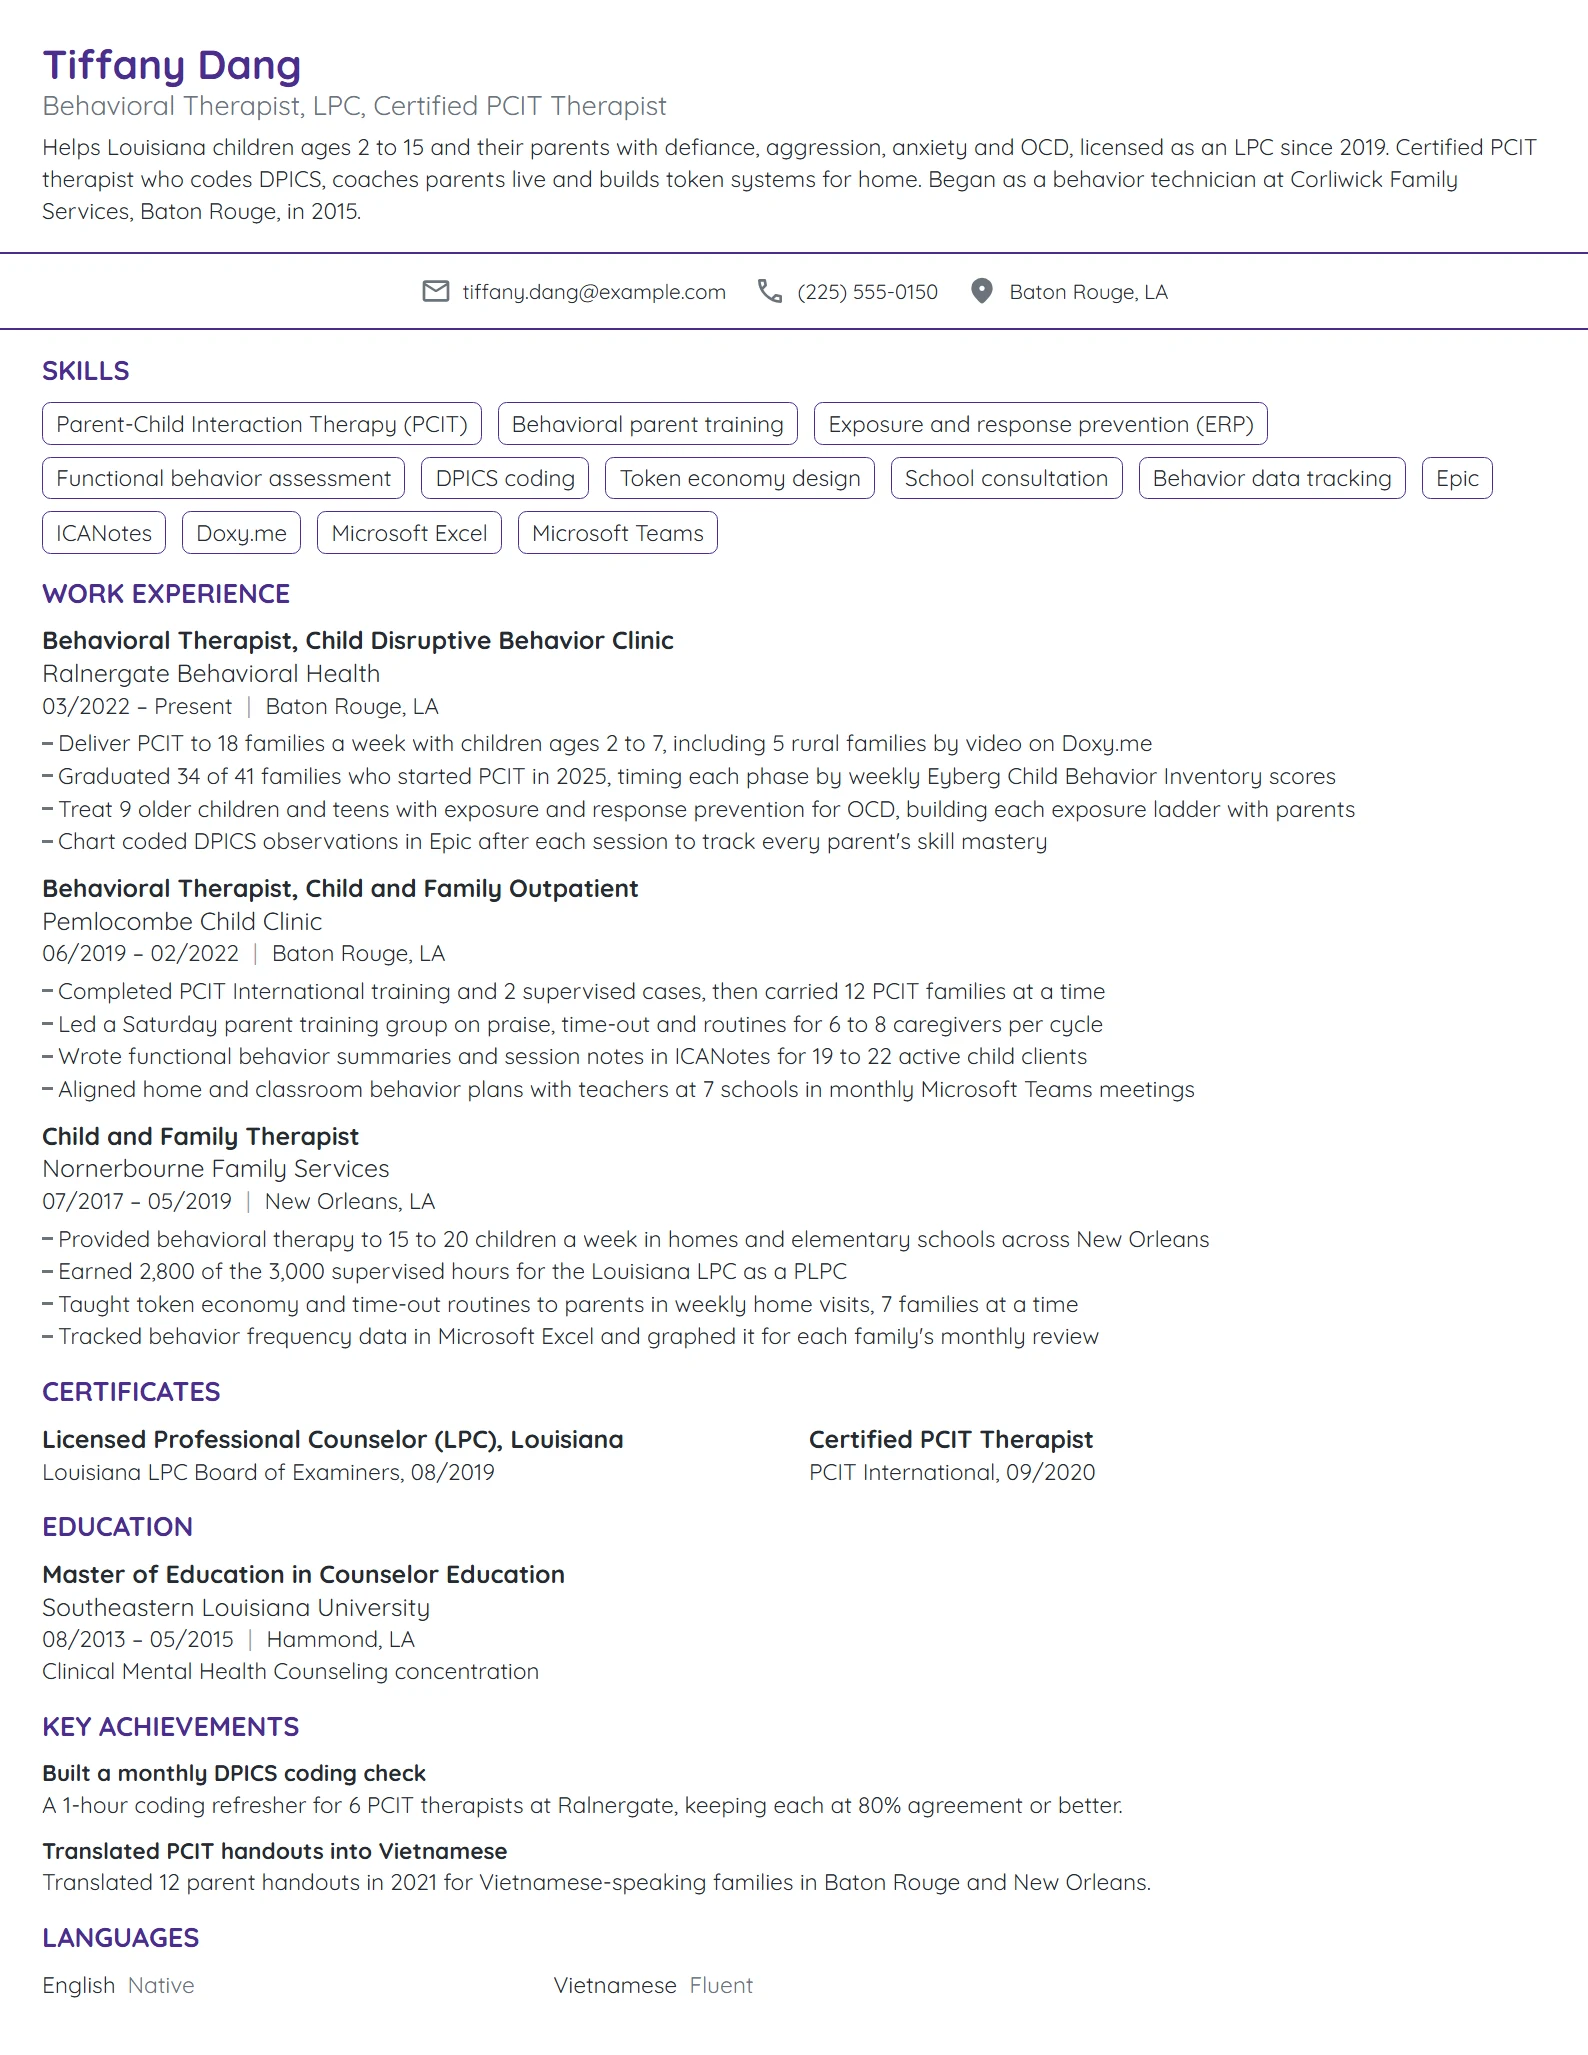Image resolution: width=1588 pixels, height=2055 pixels.
Task: Click the EDUCATION section heading
Action: (118, 1527)
